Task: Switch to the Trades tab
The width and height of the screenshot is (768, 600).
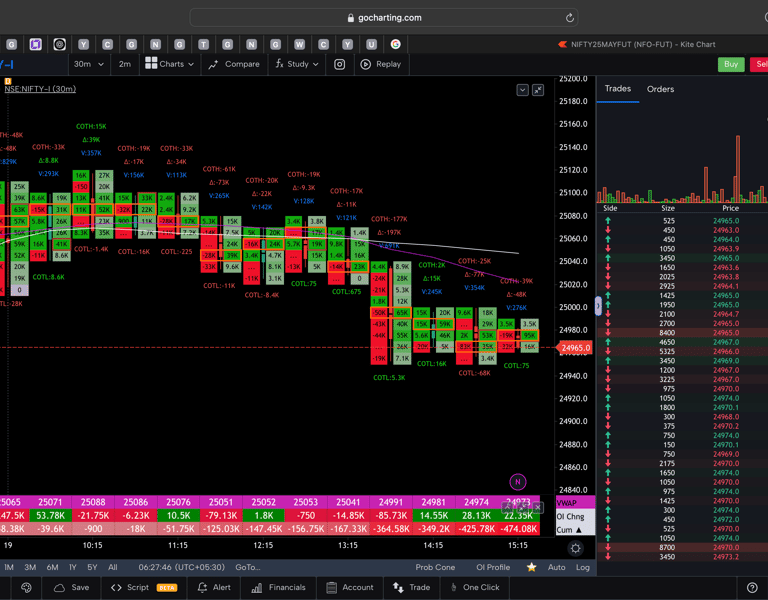Action: point(618,89)
